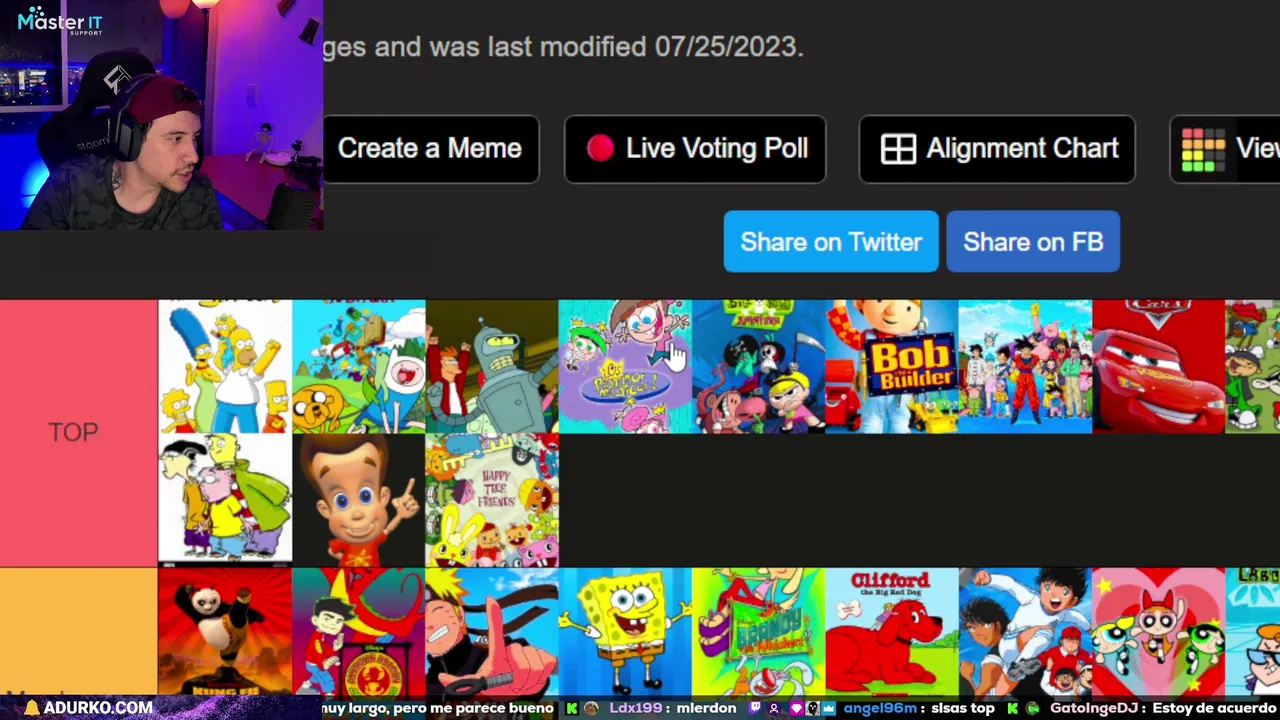Select The Simpsons thumbnail in TOP row
The height and width of the screenshot is (720, 1280).
coord(225,366)
